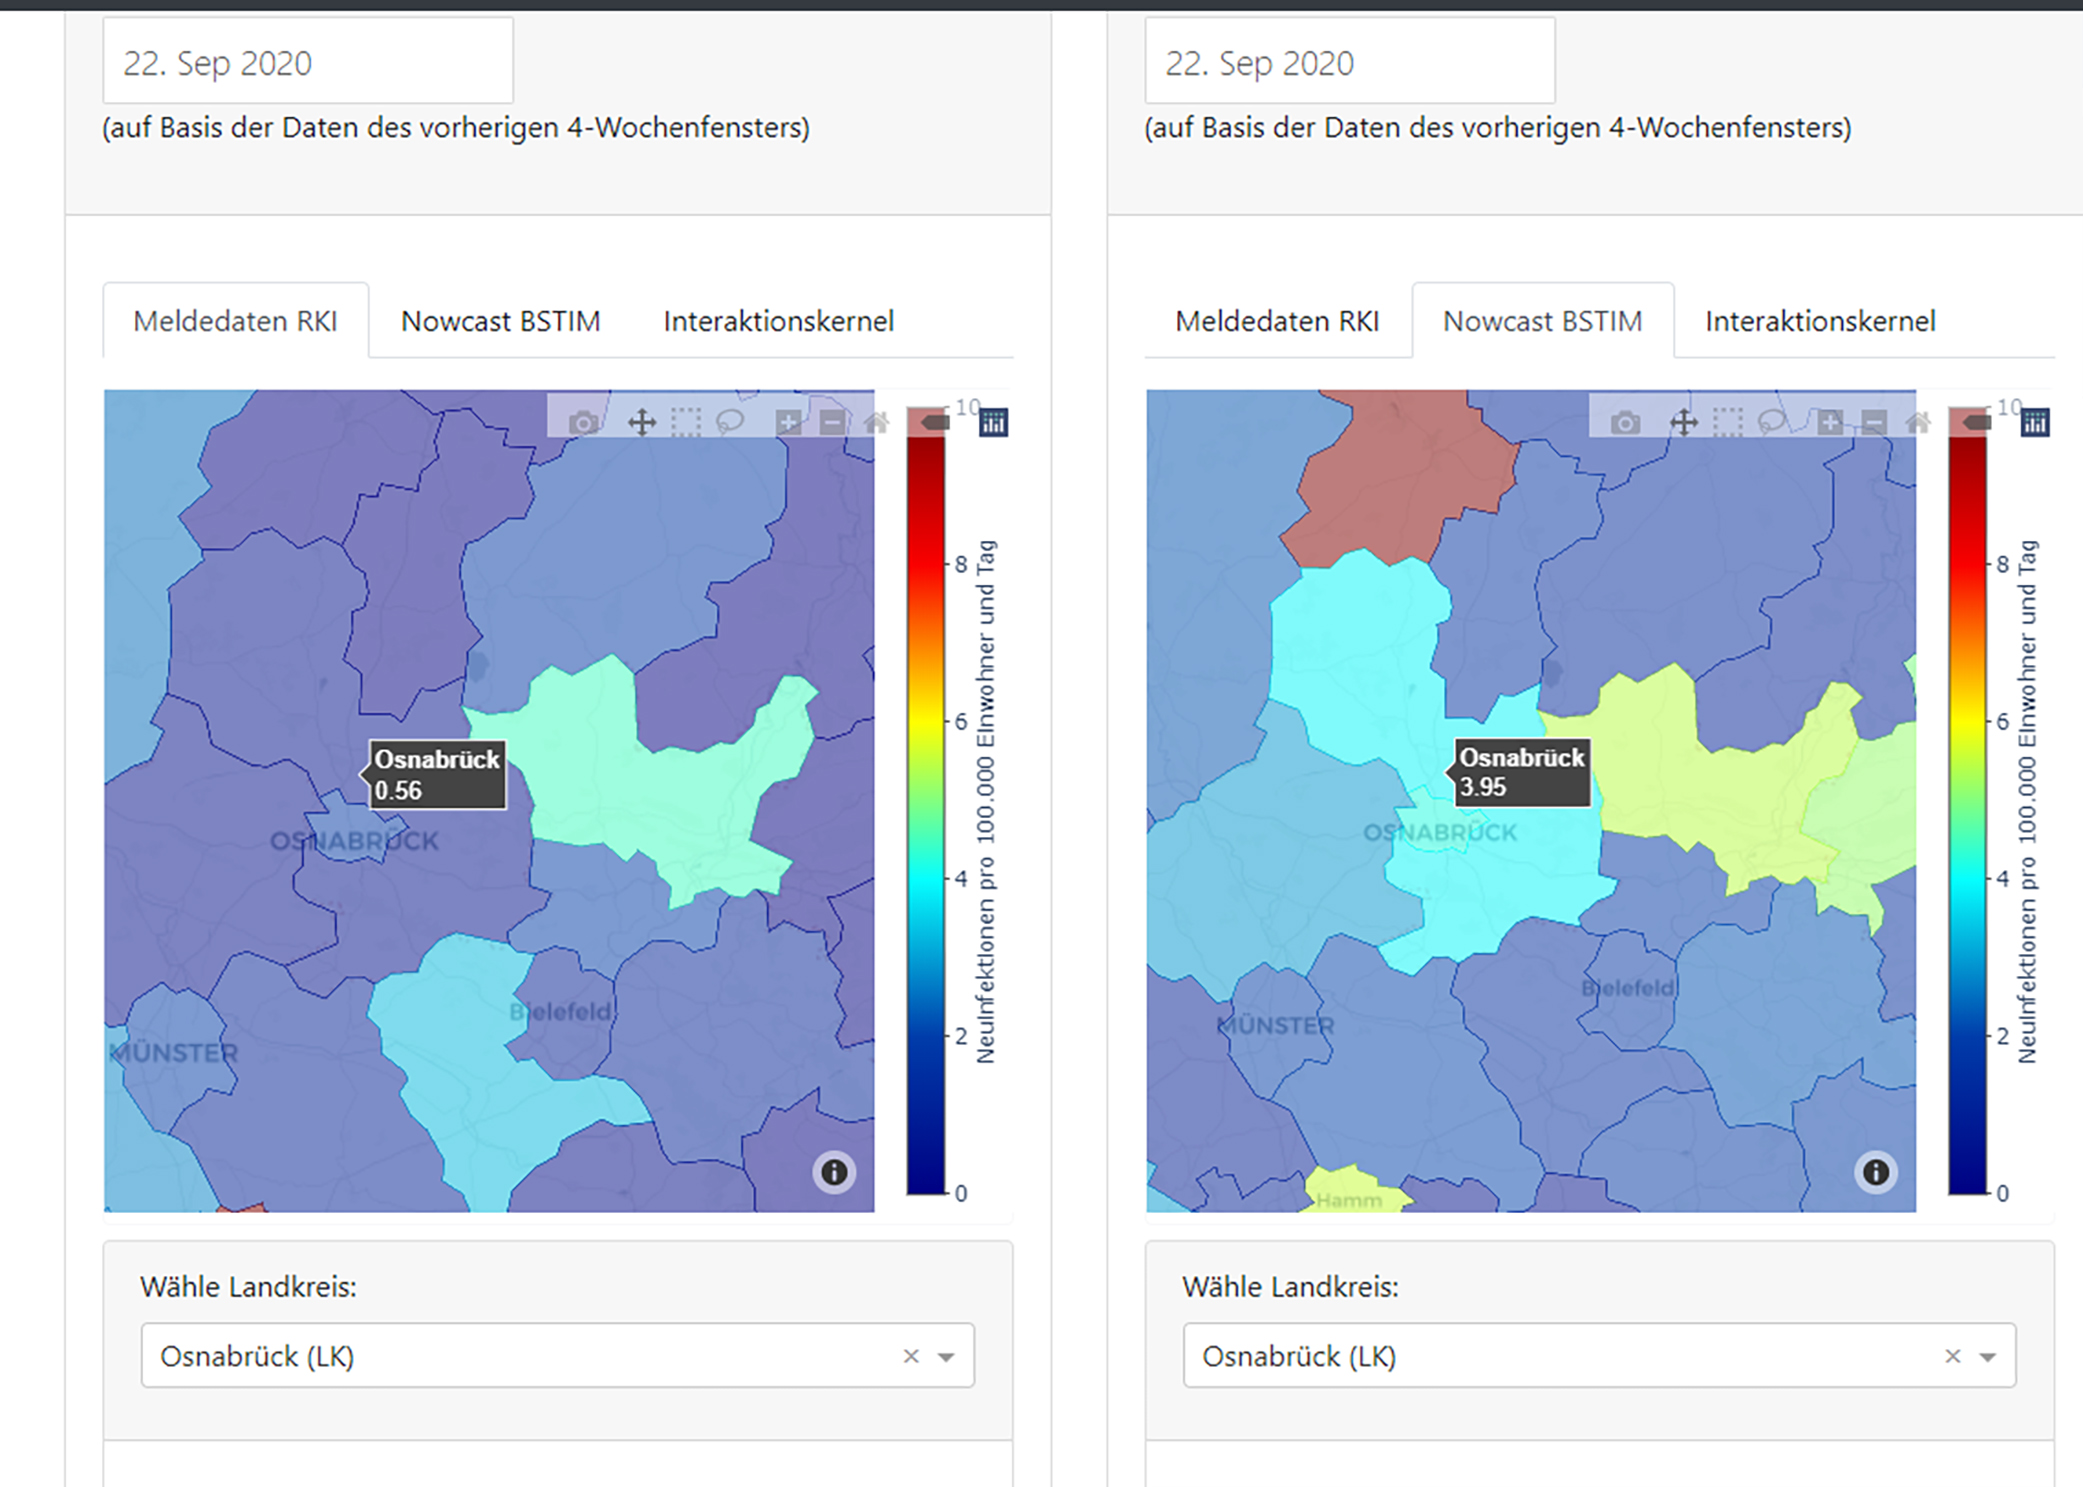Click info icon on left map
2083x1487 pixels.
pos(834,1171)
